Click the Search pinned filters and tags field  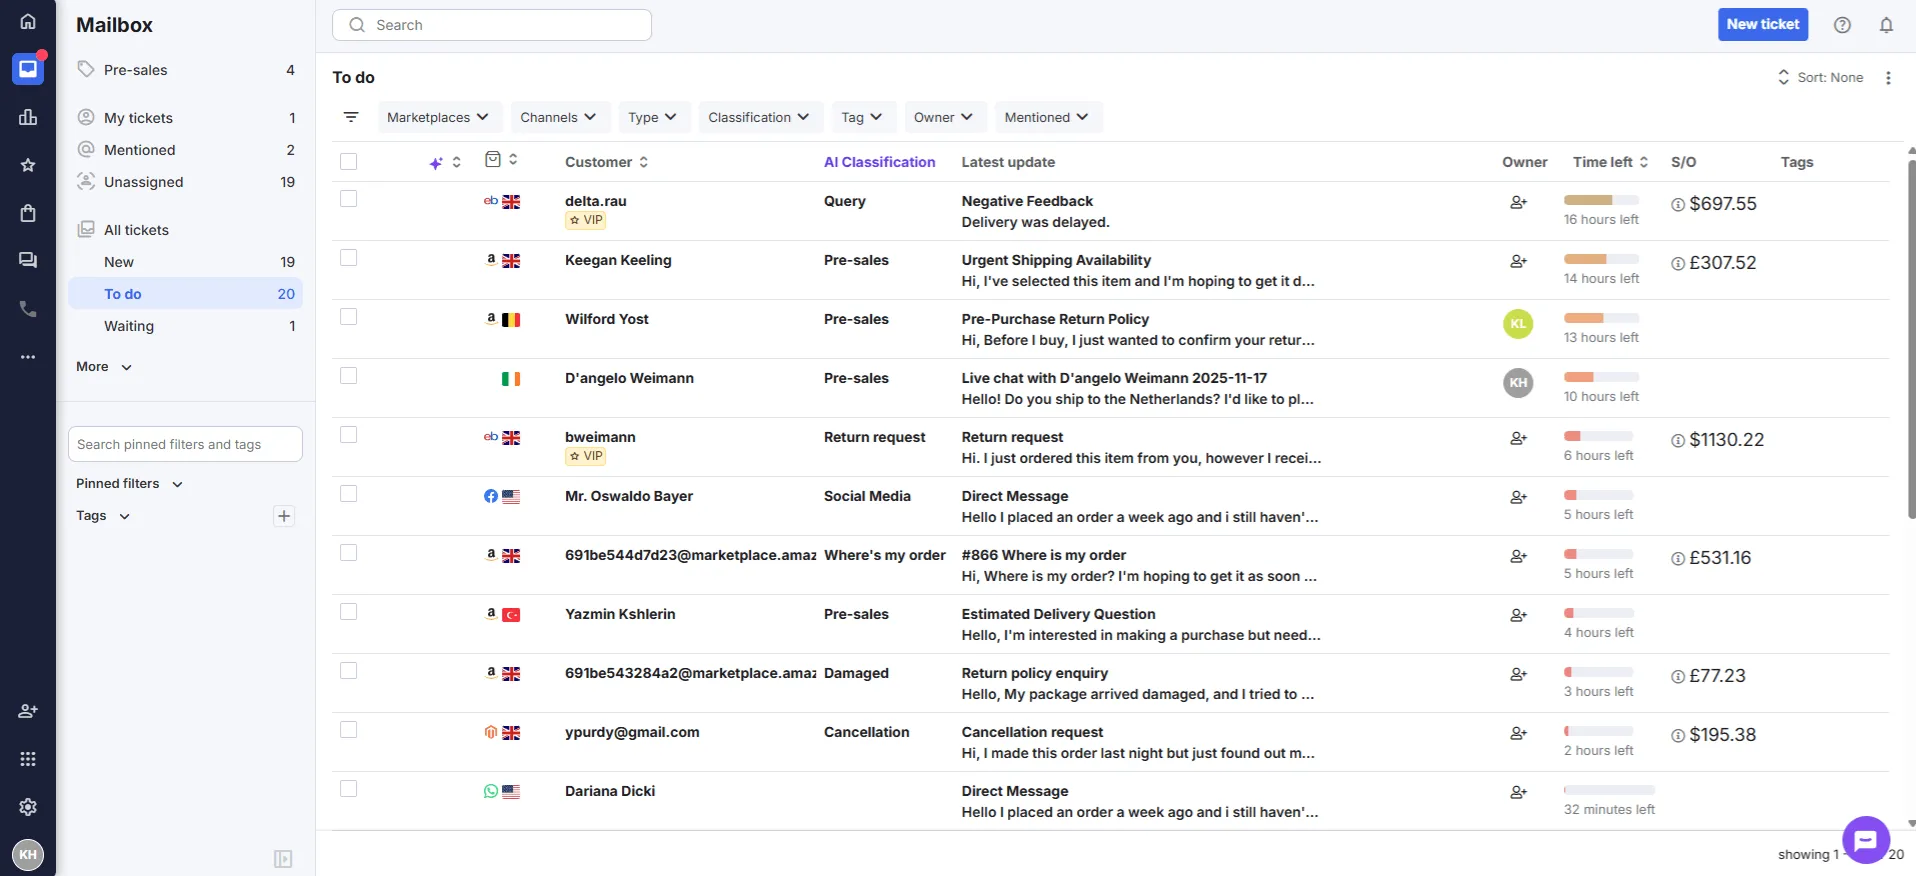pyautogui.click(x=185, y=444)
